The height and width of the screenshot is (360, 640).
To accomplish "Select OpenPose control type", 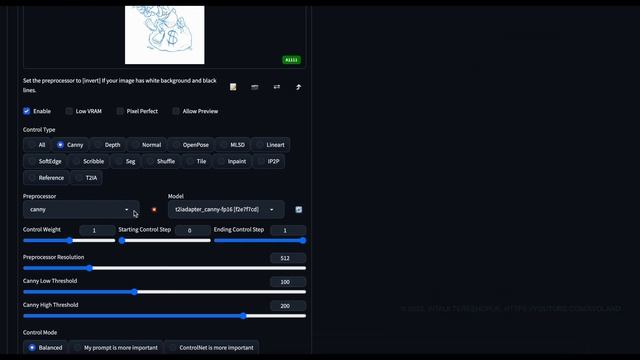I will [191, 145].
